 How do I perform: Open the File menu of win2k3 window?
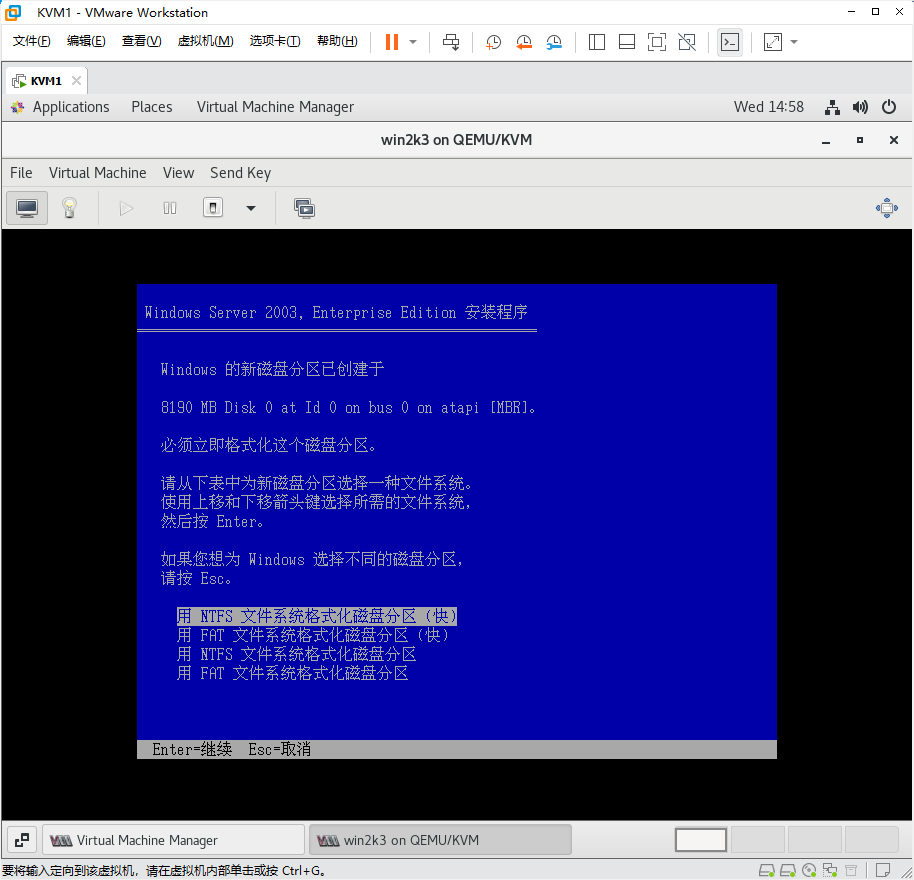[x=21, y=173]
